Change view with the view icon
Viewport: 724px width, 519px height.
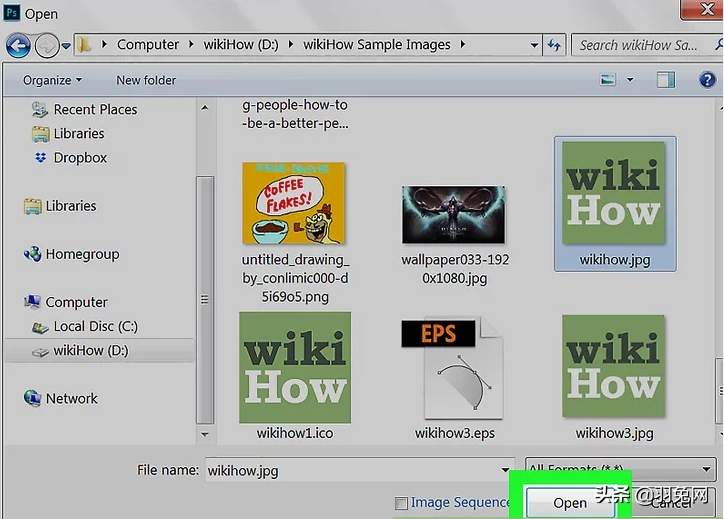[x=608, y=80]
